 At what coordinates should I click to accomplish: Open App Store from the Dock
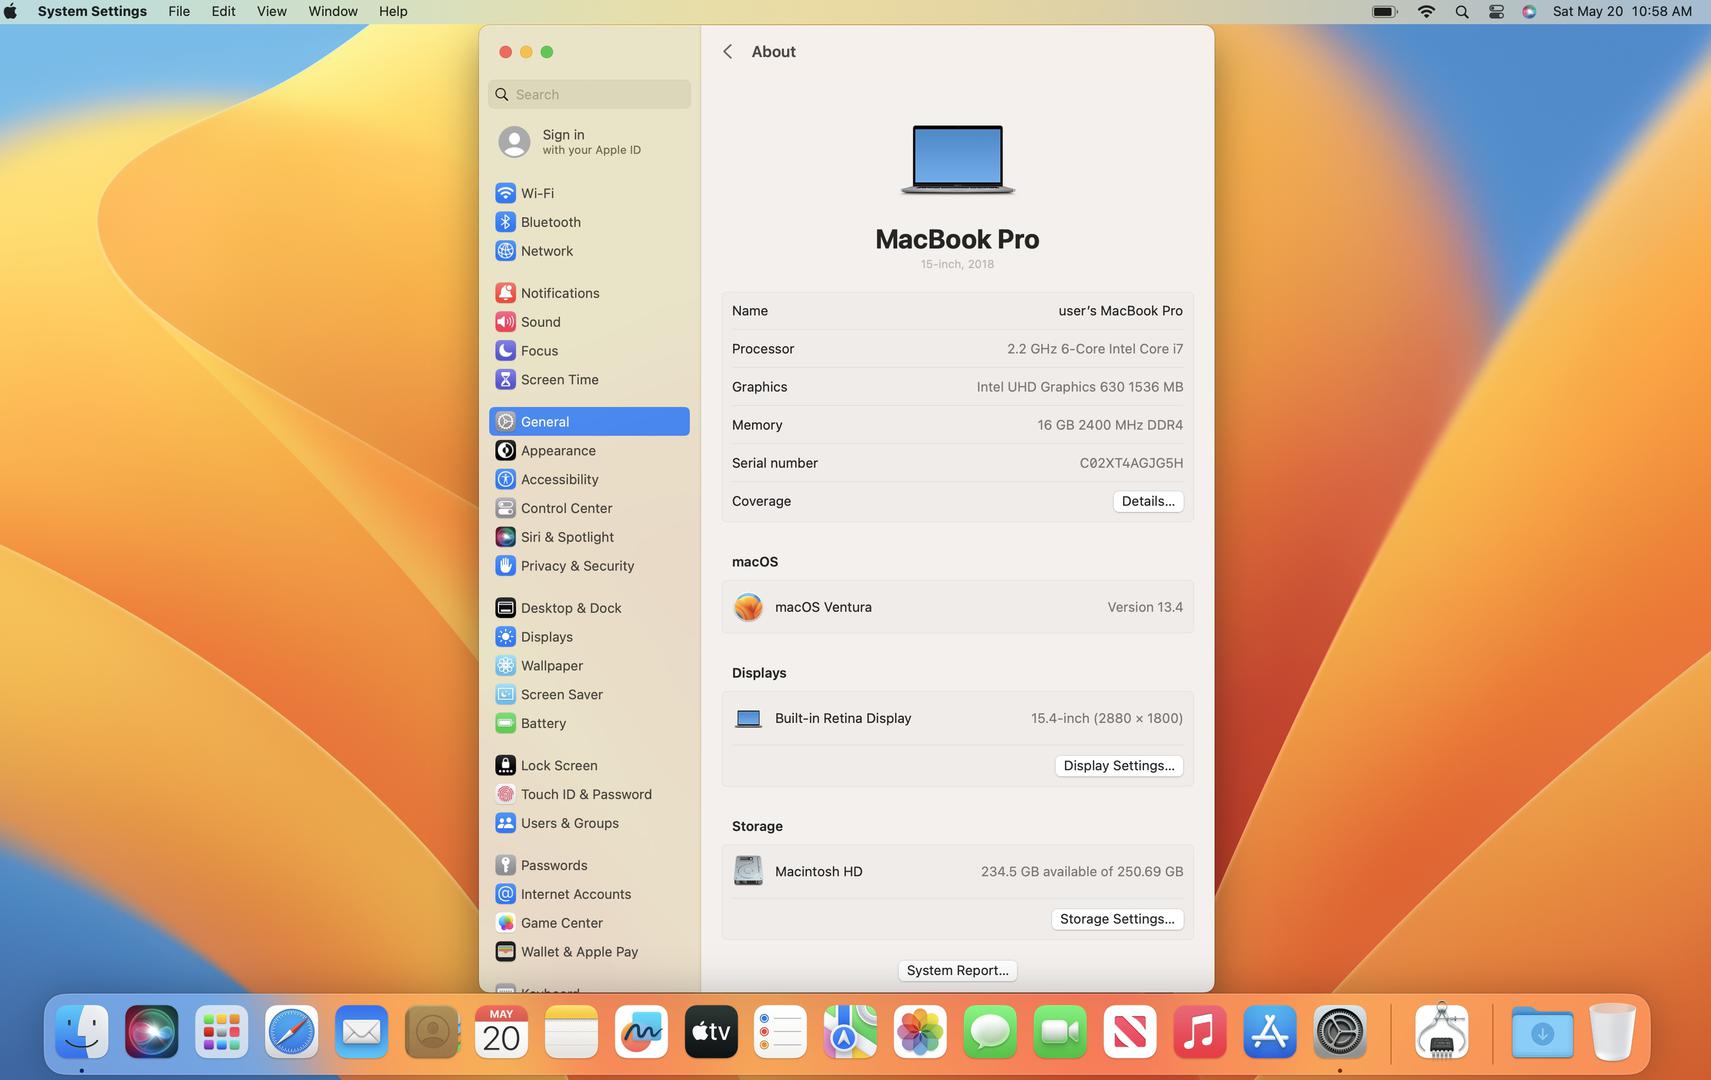1270,1032
